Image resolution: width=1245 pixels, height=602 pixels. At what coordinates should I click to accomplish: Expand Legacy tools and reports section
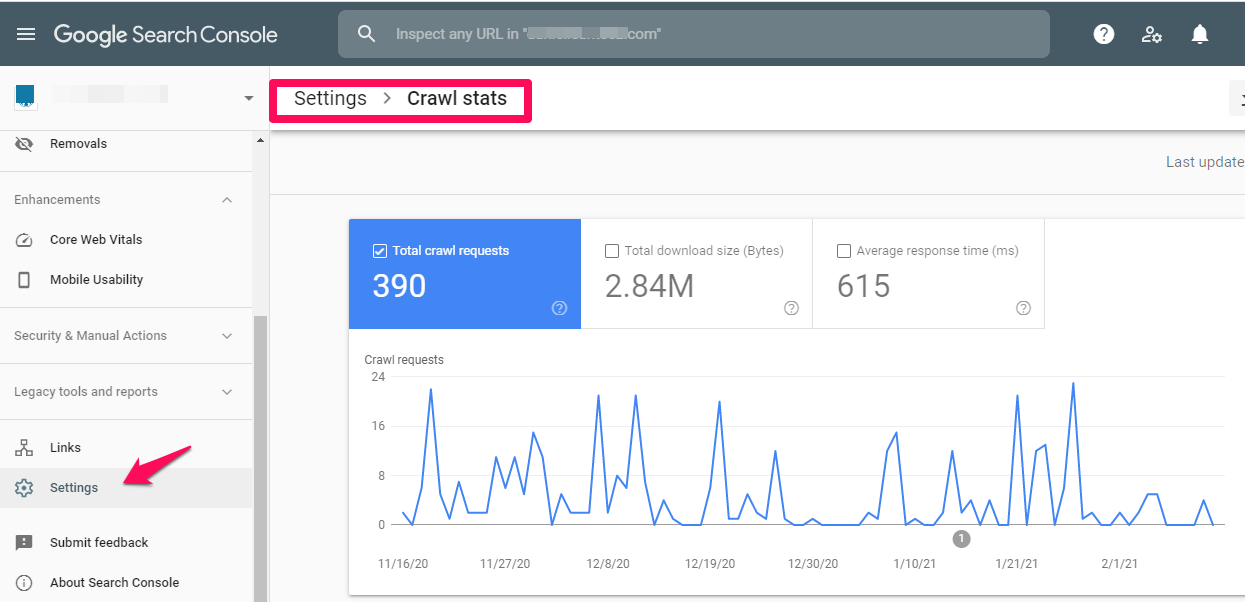(227, 392)
